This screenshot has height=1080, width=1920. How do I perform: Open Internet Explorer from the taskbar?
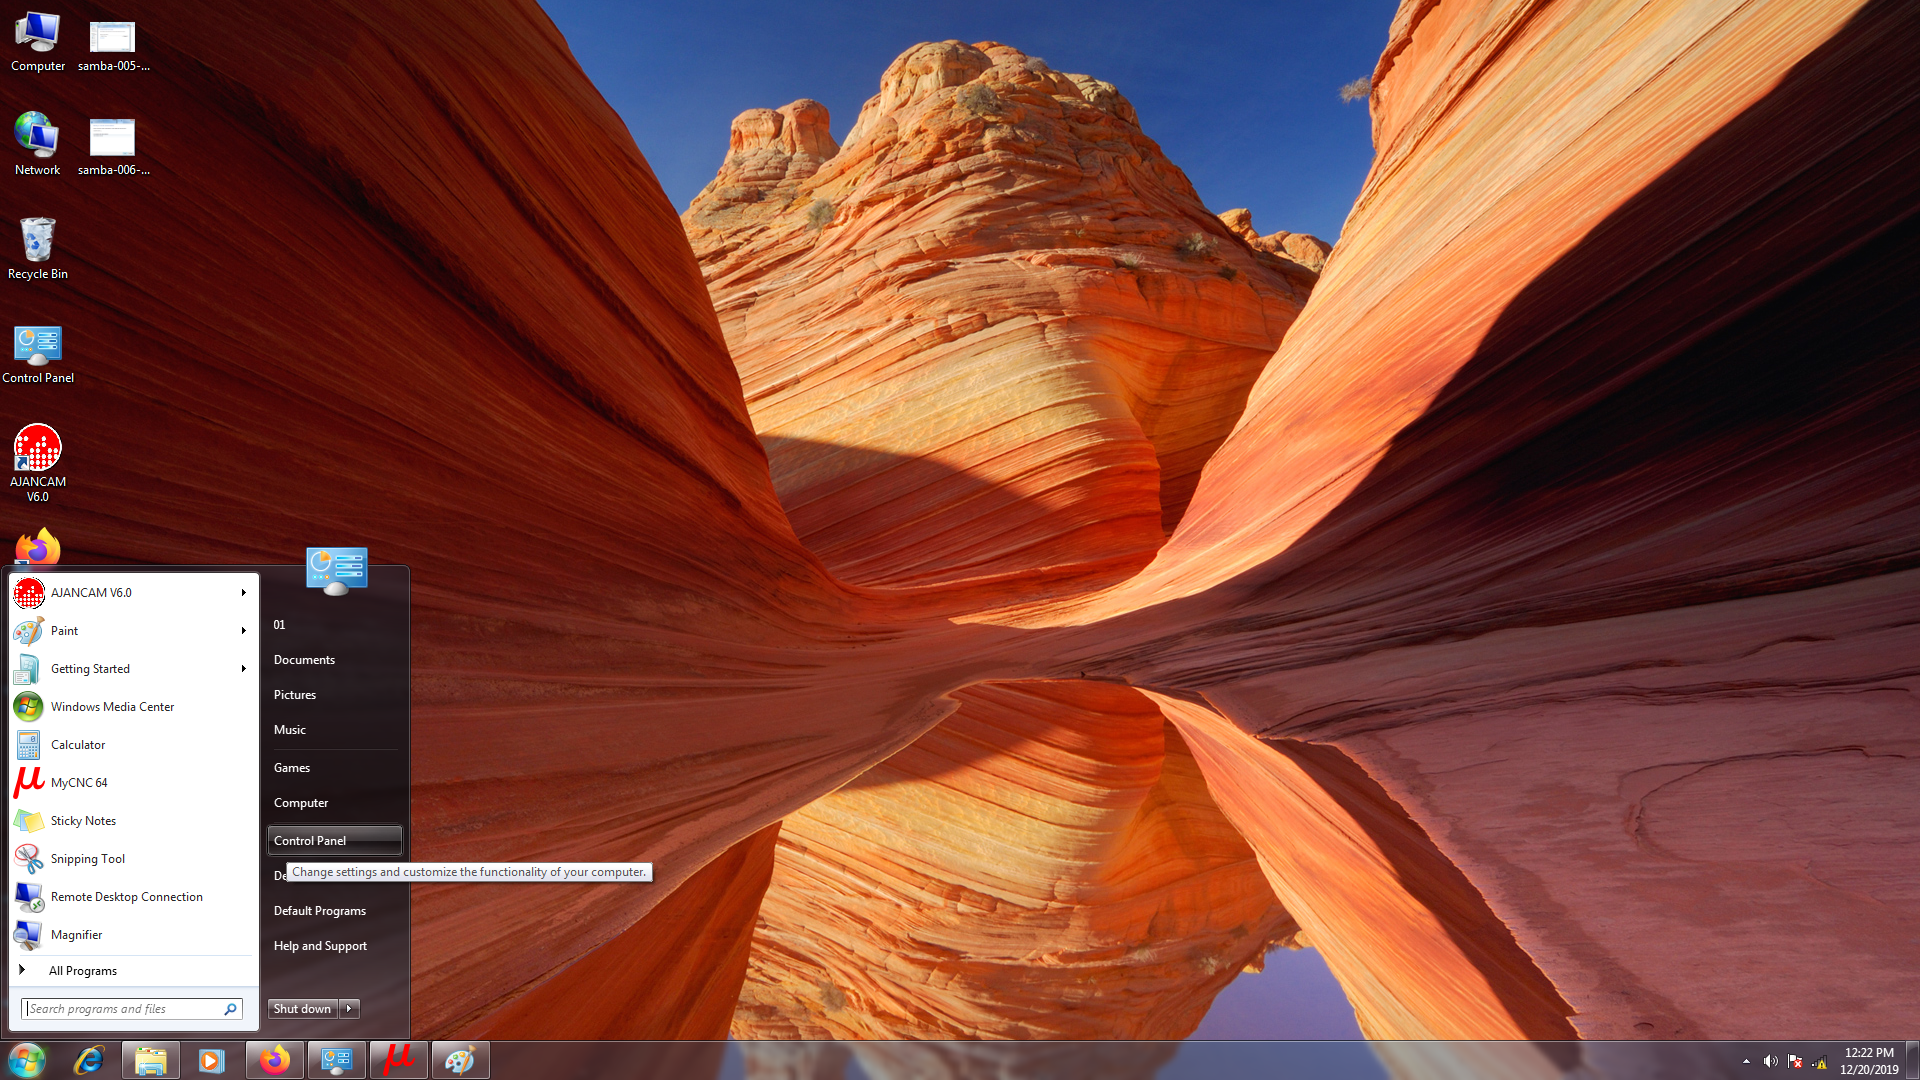[x=89, y=1060]
